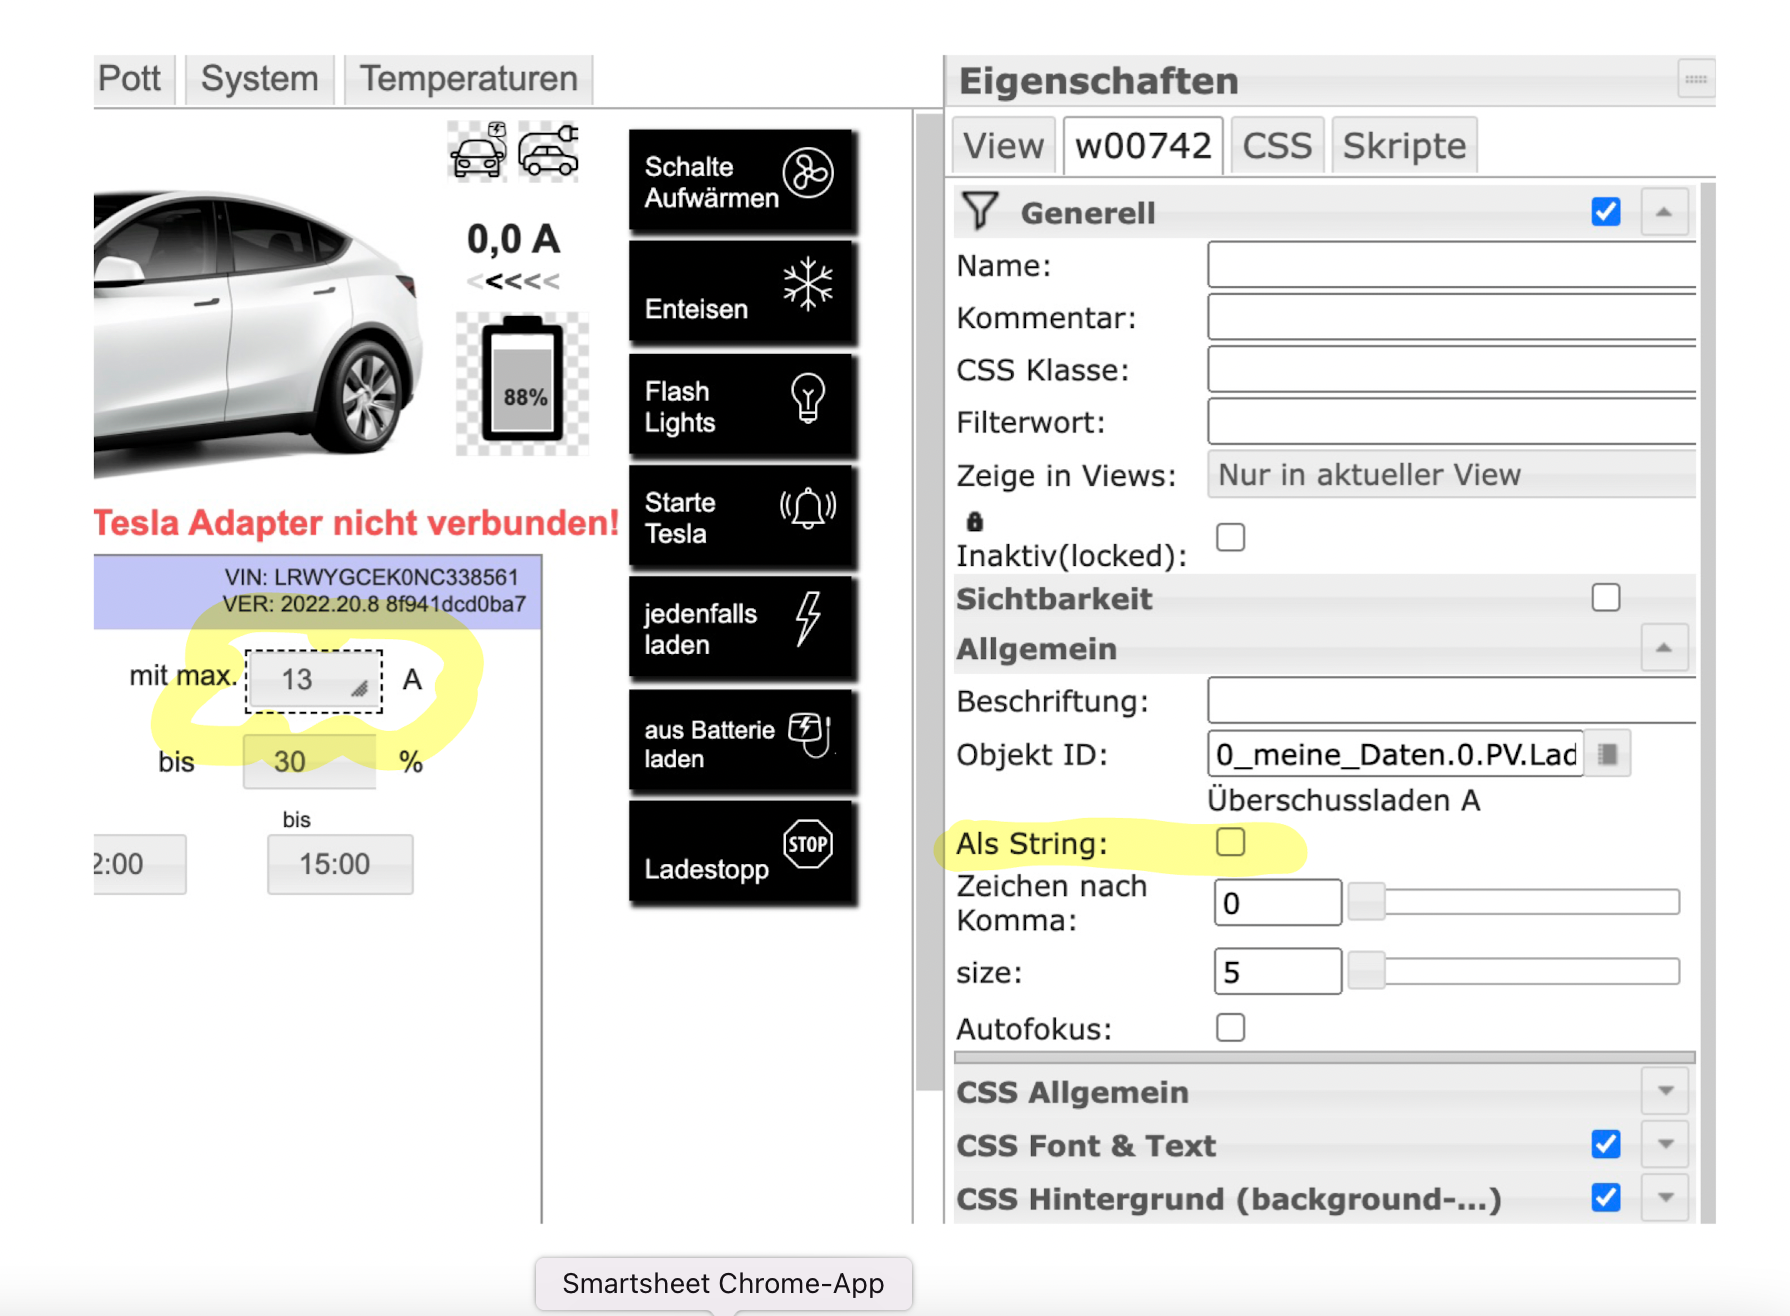Click the STOP sign icon on Ladestopp
The height and width of the screenshot is (1316, 1790).
[808, 844]
